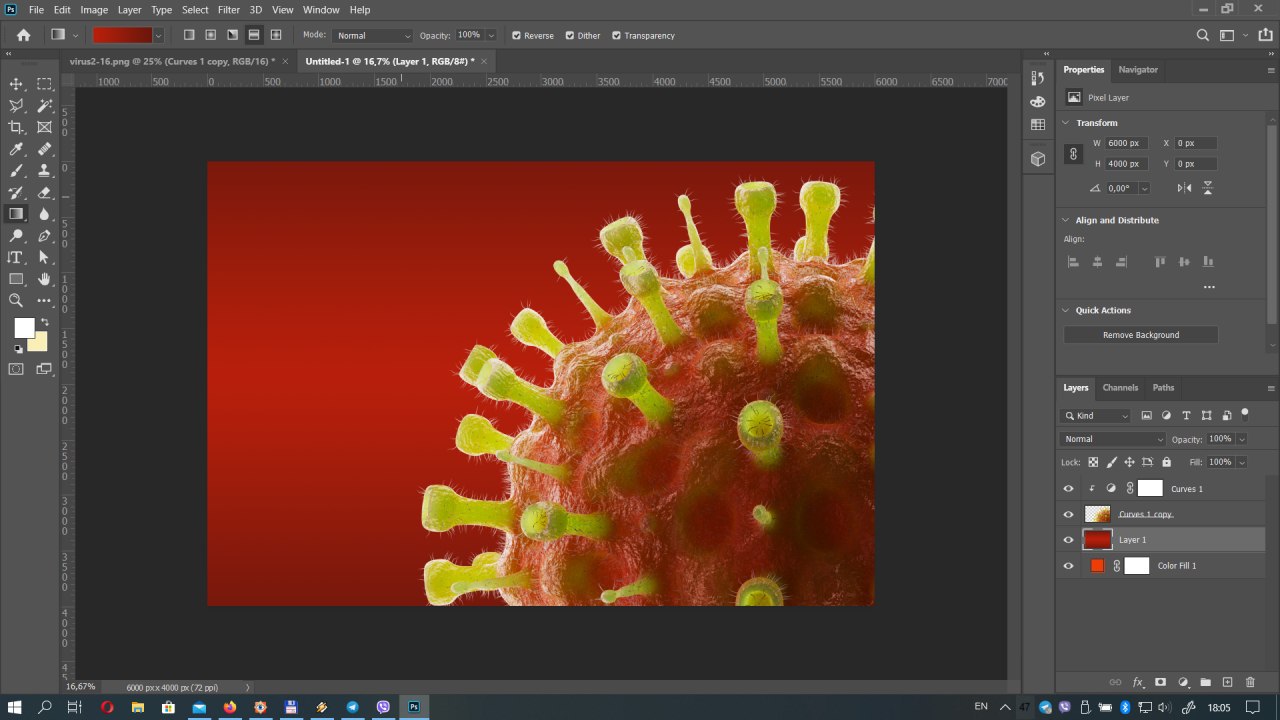Select the Path Selection tool
The width and height of the screenshot is (1280, 720).
(x=44, y=257)
